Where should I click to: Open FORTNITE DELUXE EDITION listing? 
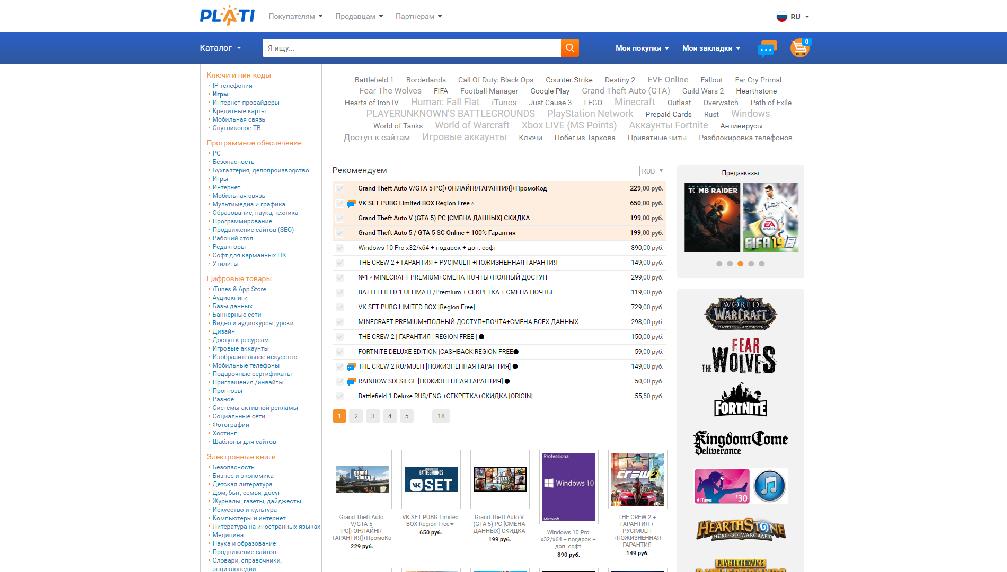tap(438, 352)
